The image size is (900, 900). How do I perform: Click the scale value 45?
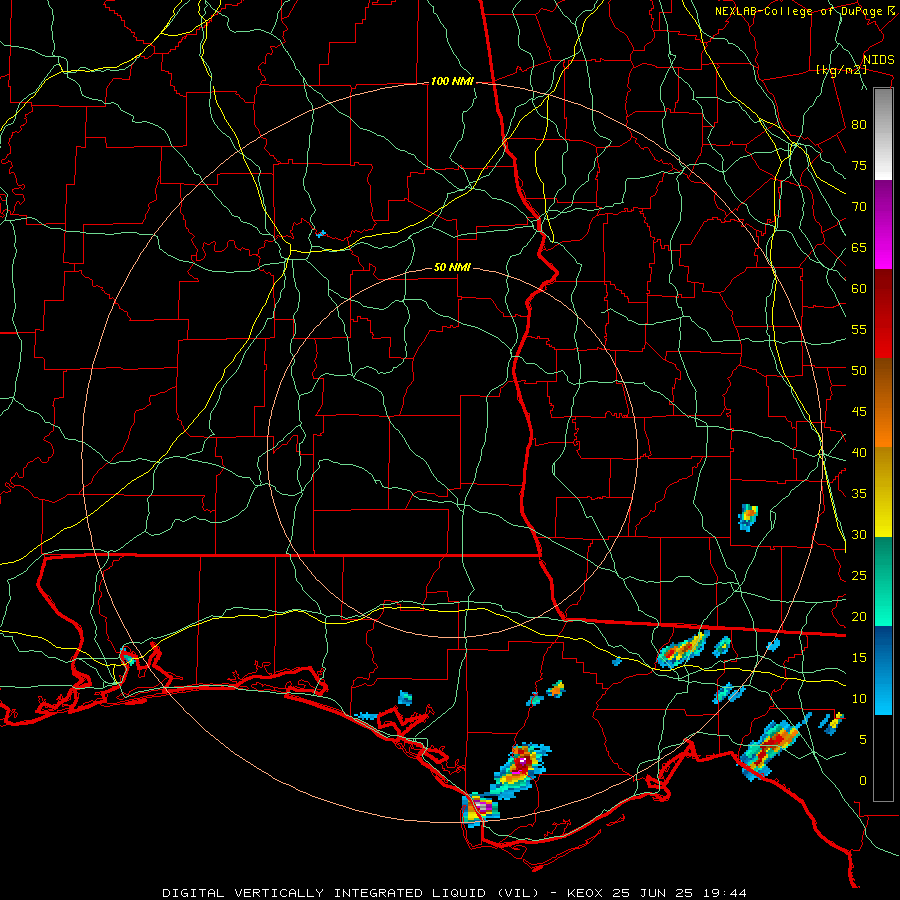[859, 412]
